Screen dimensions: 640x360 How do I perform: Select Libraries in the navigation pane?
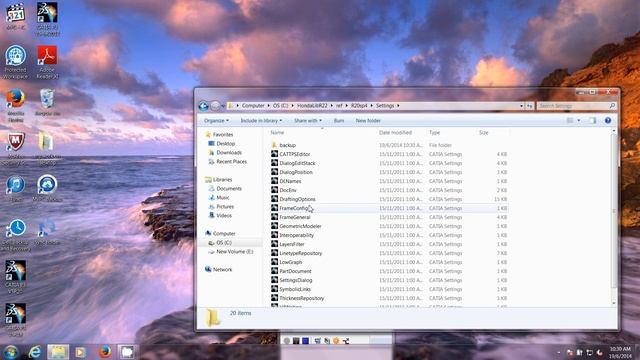[x=222, y=179]
